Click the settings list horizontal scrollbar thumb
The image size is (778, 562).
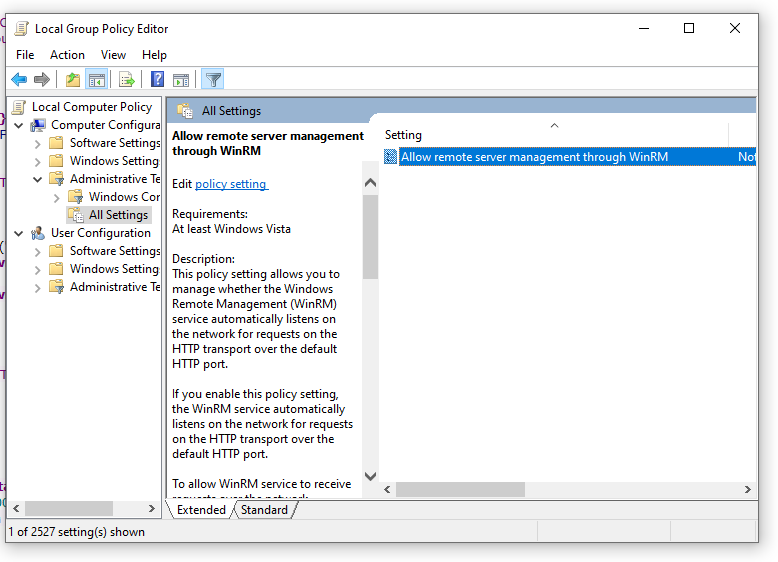(x=460, y=490)
